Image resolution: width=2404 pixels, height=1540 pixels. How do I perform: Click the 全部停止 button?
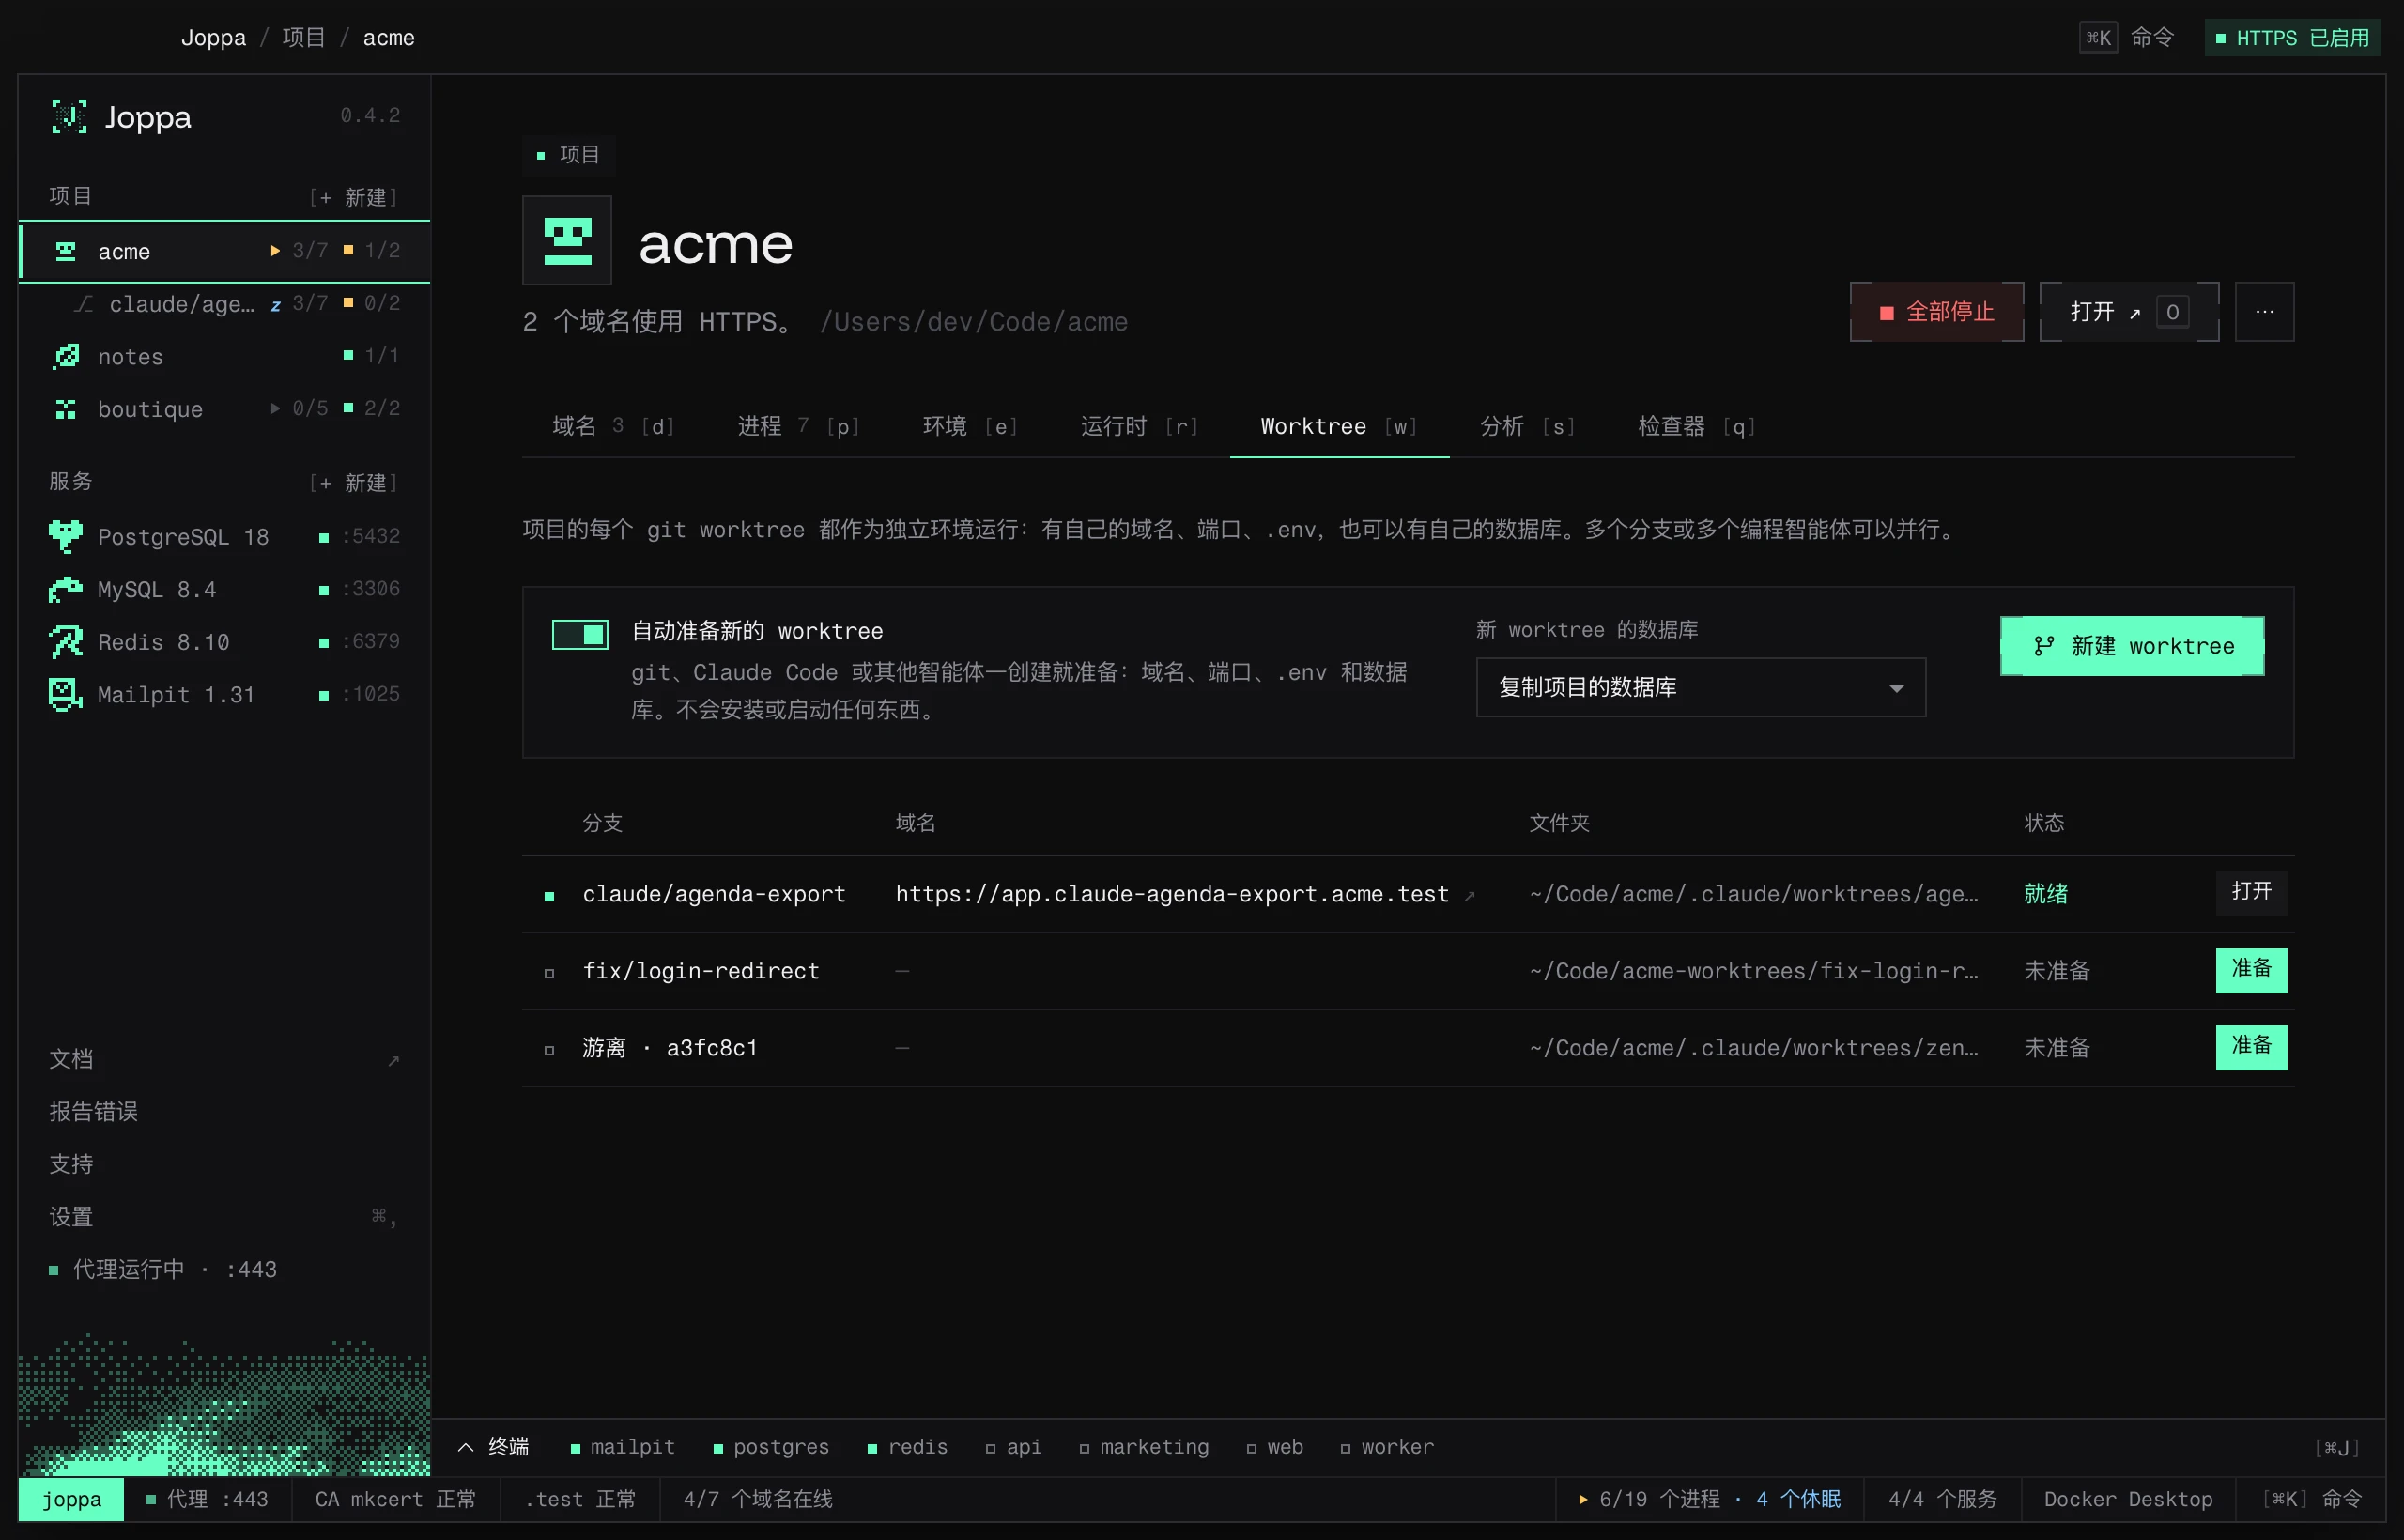click(1937, 312)
